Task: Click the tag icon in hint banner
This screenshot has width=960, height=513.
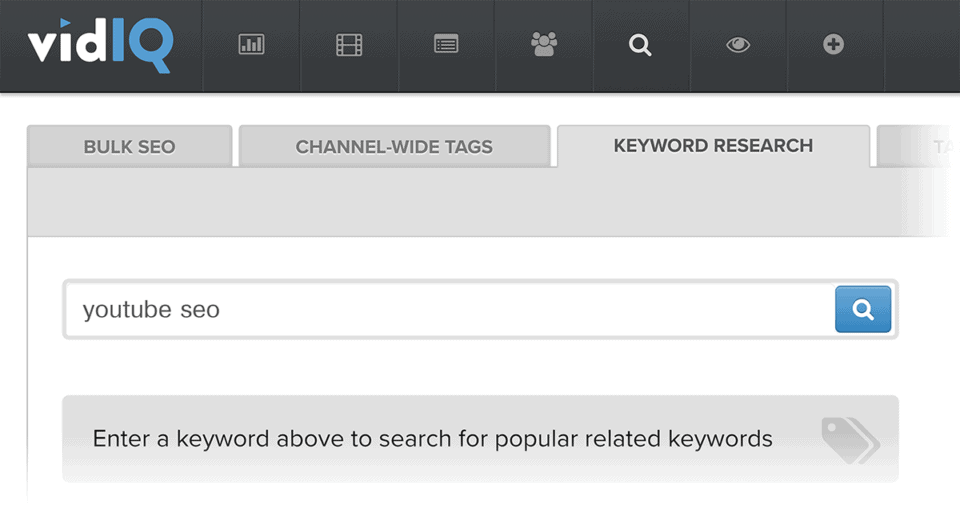Action: pyautogui.click(x=850, y=439)
